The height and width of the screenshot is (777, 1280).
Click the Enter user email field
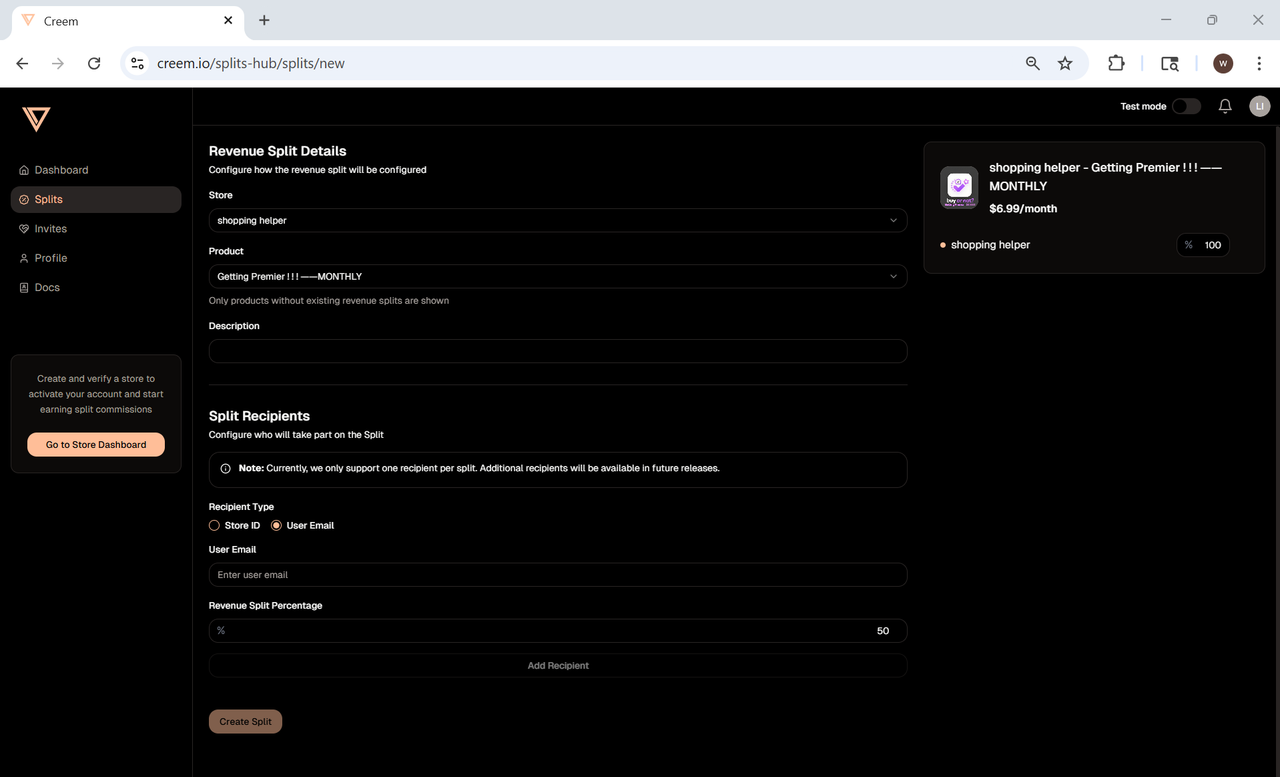(558, 575)
